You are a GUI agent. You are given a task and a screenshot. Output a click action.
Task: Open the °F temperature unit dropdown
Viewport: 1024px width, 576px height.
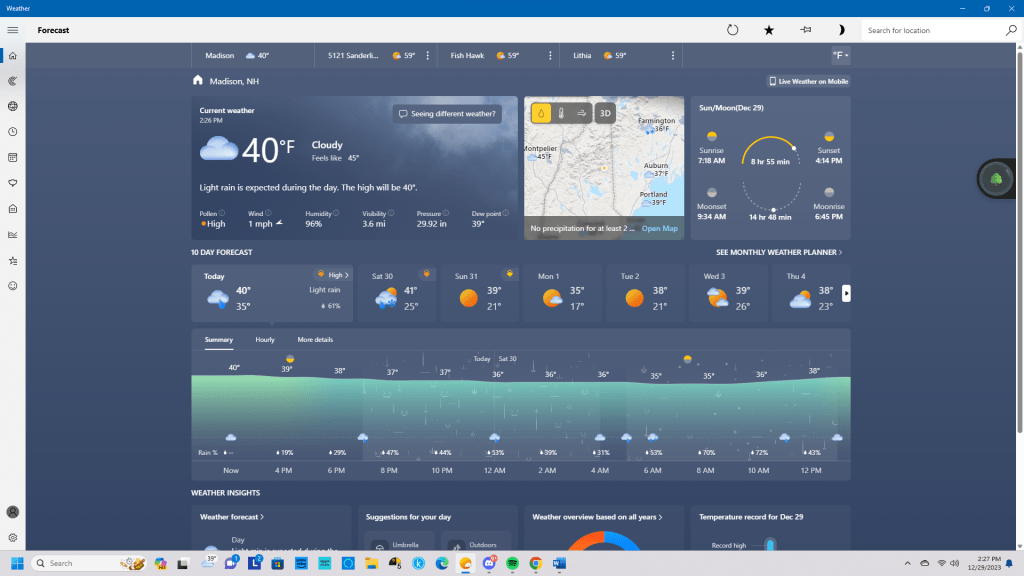coord(840,55)
